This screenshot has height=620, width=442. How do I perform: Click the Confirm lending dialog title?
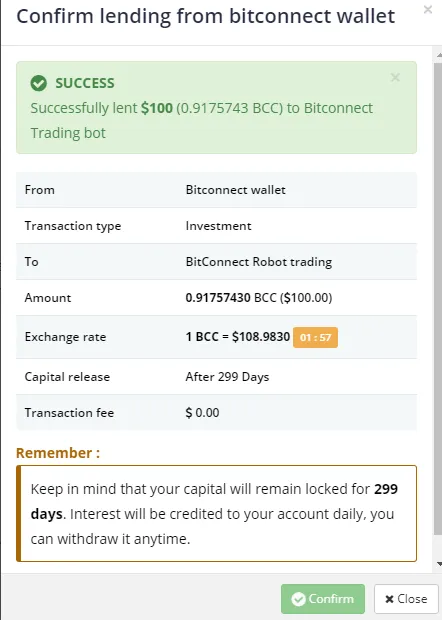pos(206,17)
